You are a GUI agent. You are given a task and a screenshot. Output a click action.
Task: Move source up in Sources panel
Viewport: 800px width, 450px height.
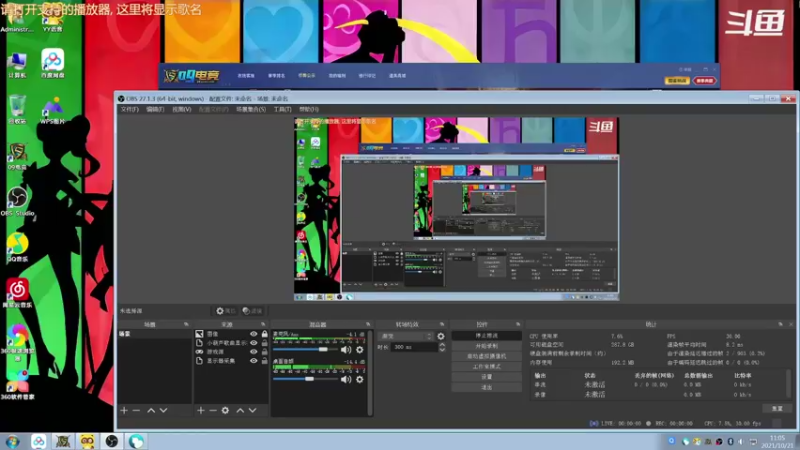click(x=240, y=410)
